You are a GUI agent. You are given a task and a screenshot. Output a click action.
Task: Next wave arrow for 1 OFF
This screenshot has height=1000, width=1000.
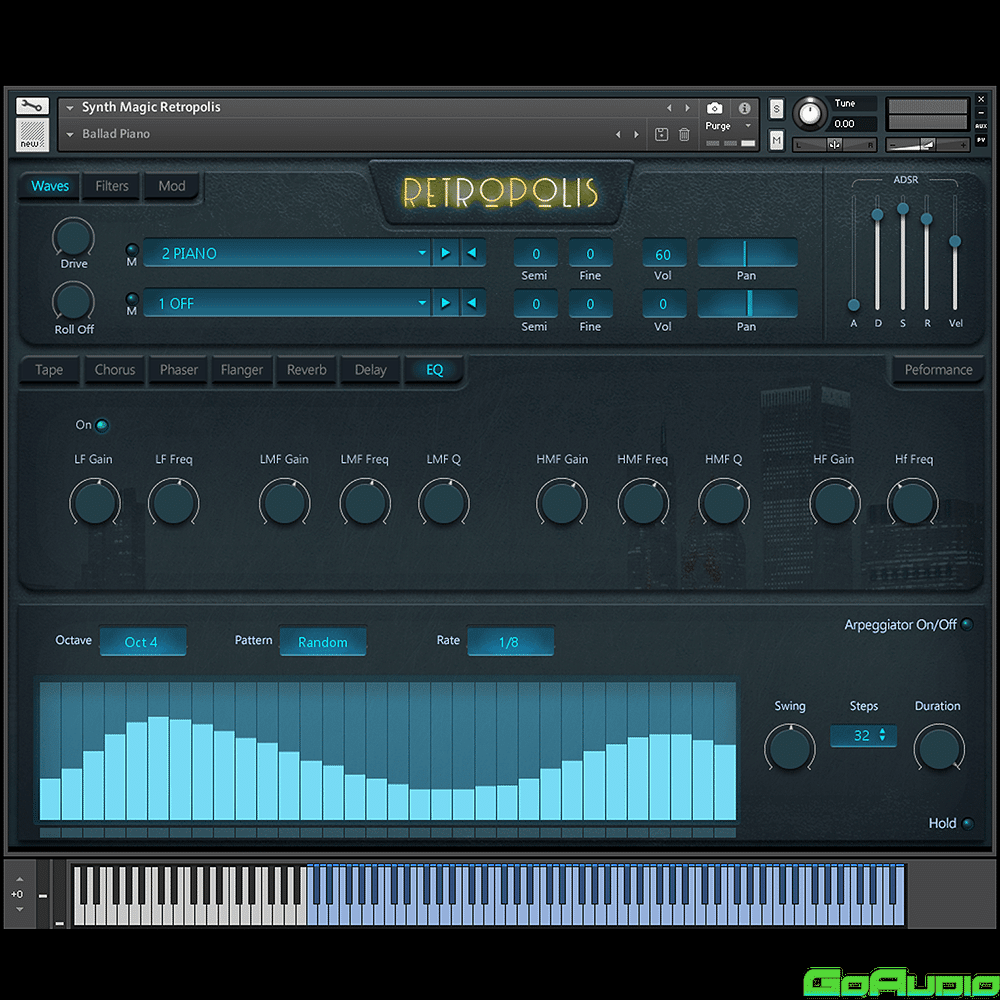click(x=446, y=303)
